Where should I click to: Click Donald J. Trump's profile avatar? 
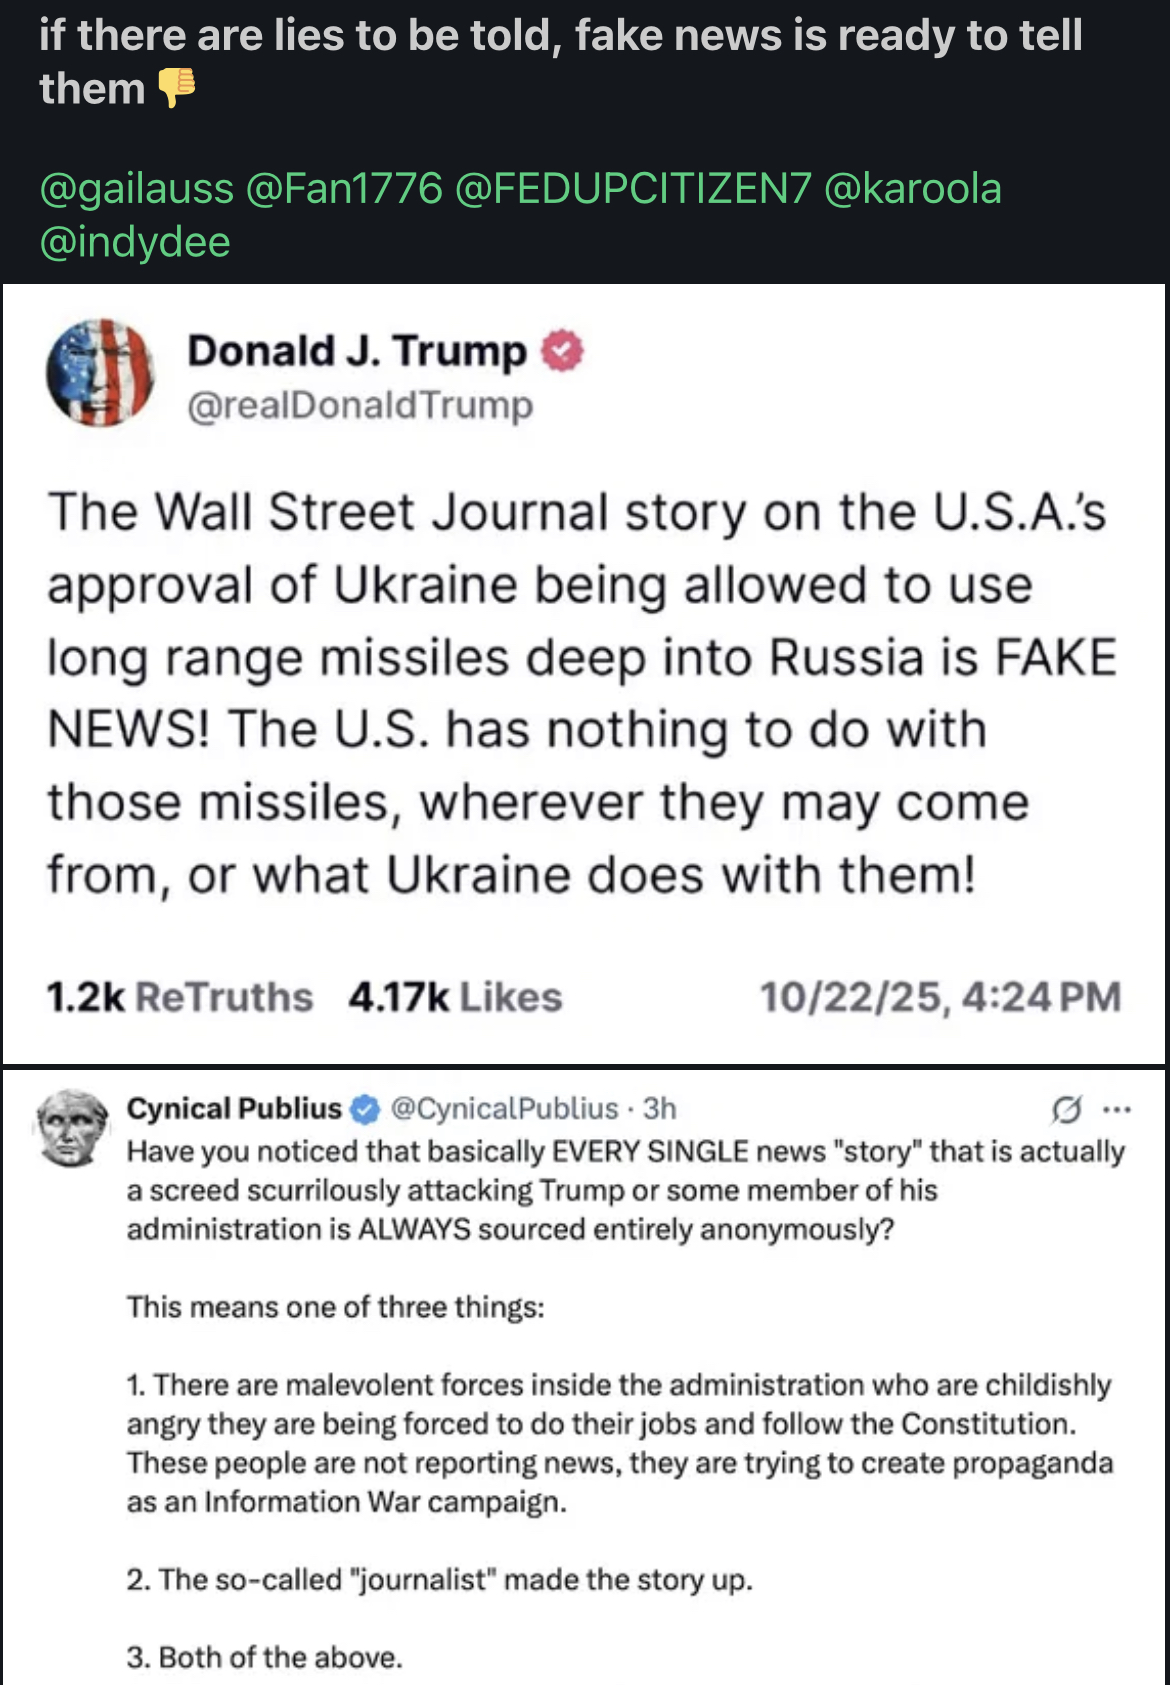coord(100,373)
